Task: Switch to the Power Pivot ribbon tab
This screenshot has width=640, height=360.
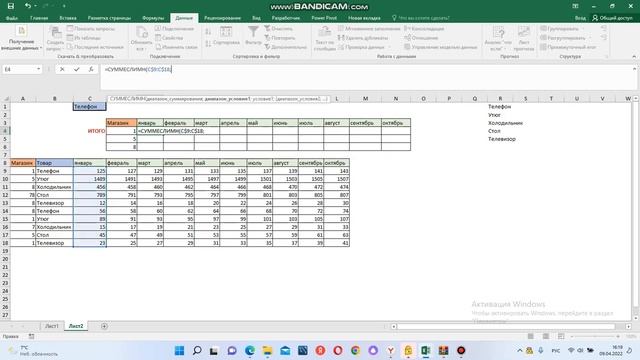Action: pos(324,18)
